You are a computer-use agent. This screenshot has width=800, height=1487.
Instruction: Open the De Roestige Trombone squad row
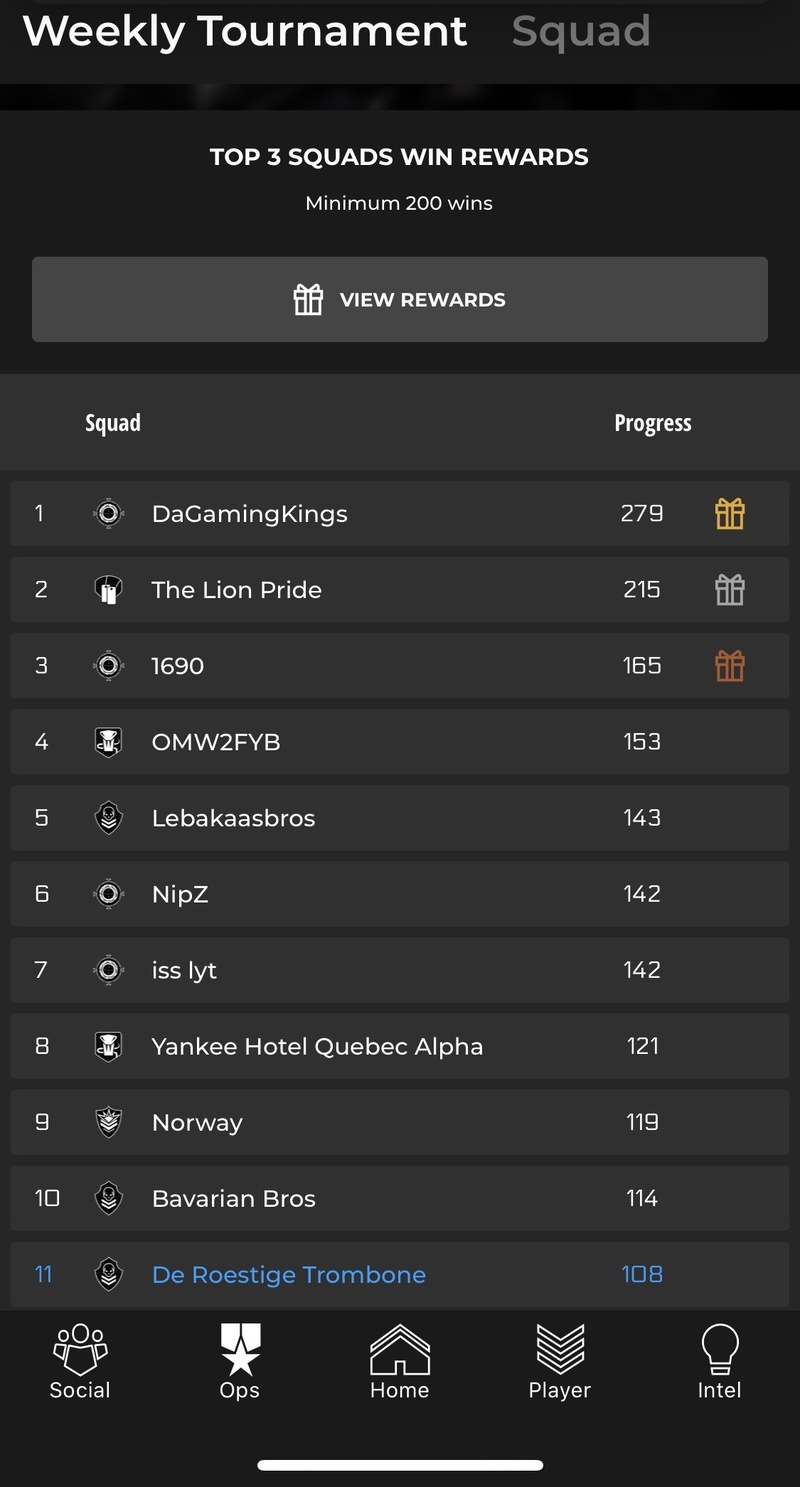[x=400, y=1274]
